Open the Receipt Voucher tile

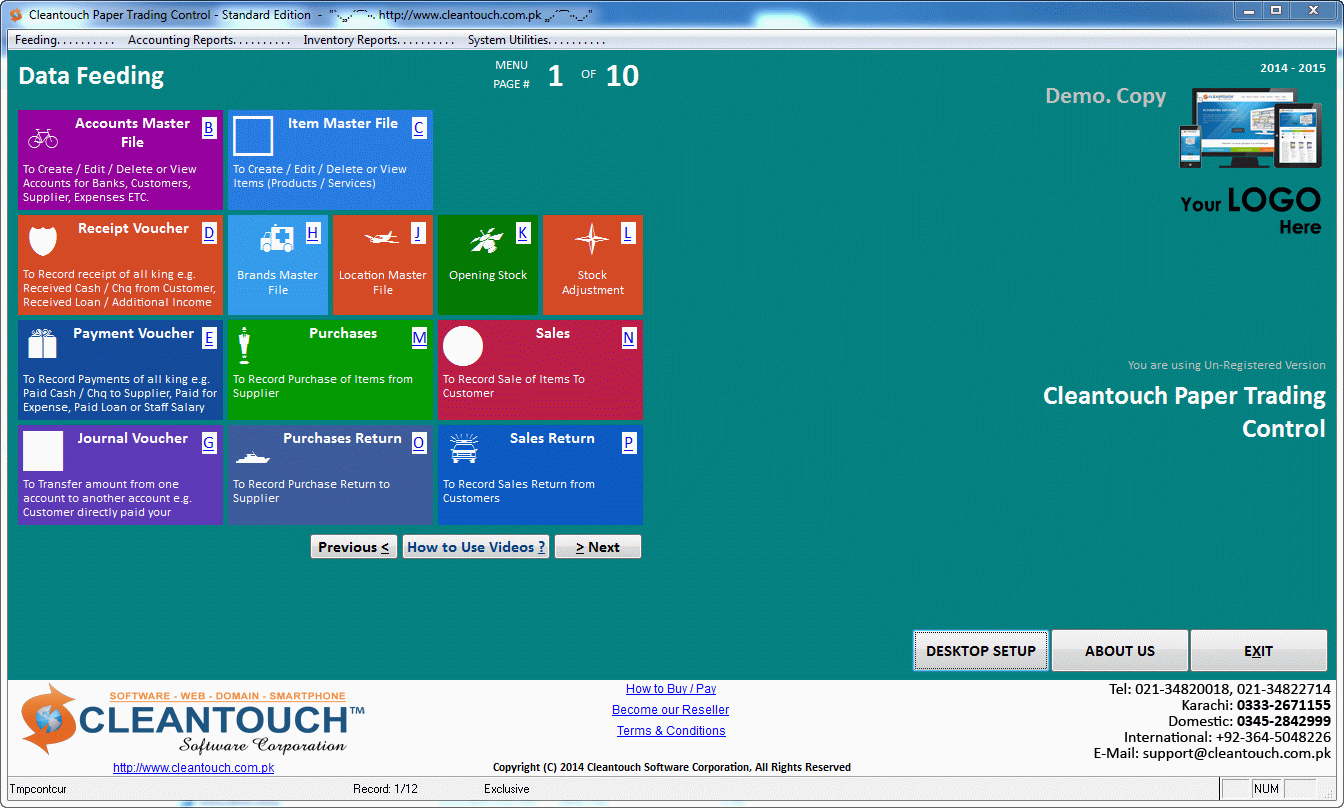coord(121,265)
